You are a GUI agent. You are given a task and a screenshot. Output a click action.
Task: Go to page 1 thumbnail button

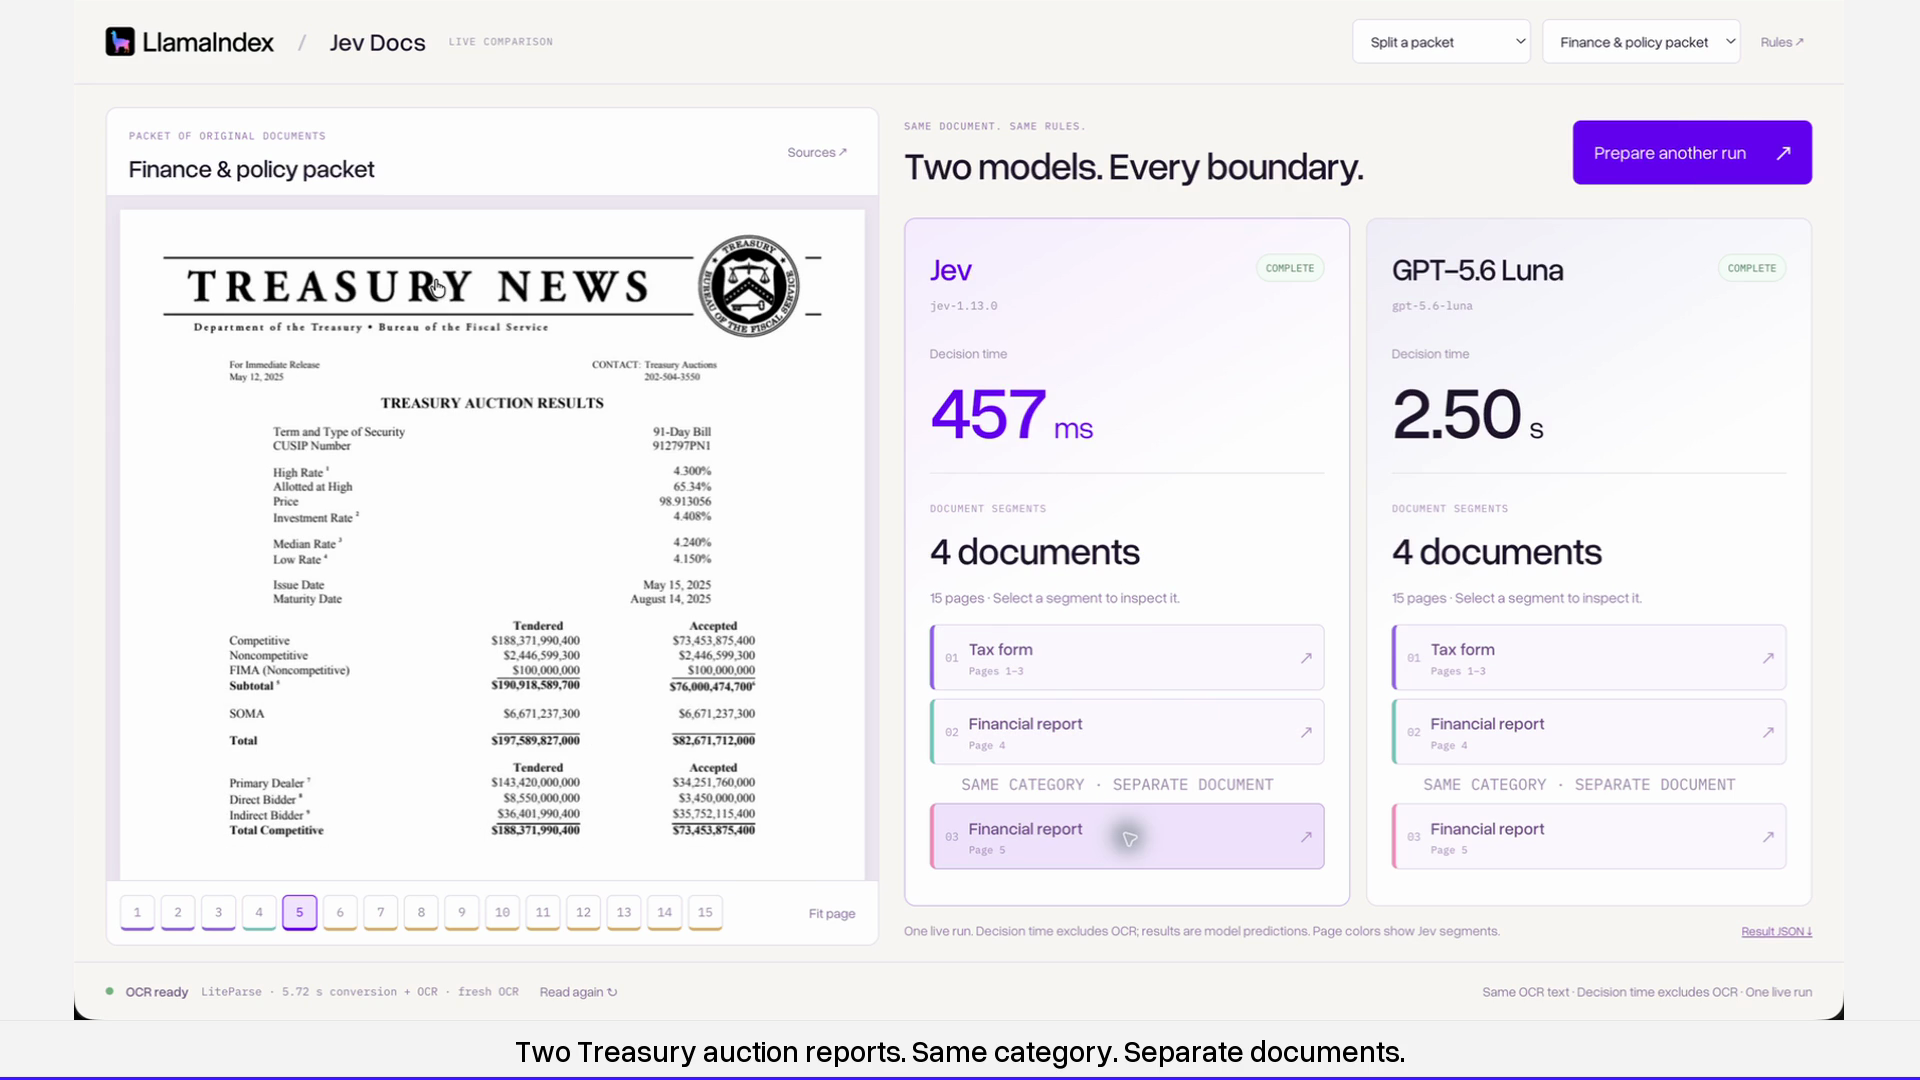[137, 912]
